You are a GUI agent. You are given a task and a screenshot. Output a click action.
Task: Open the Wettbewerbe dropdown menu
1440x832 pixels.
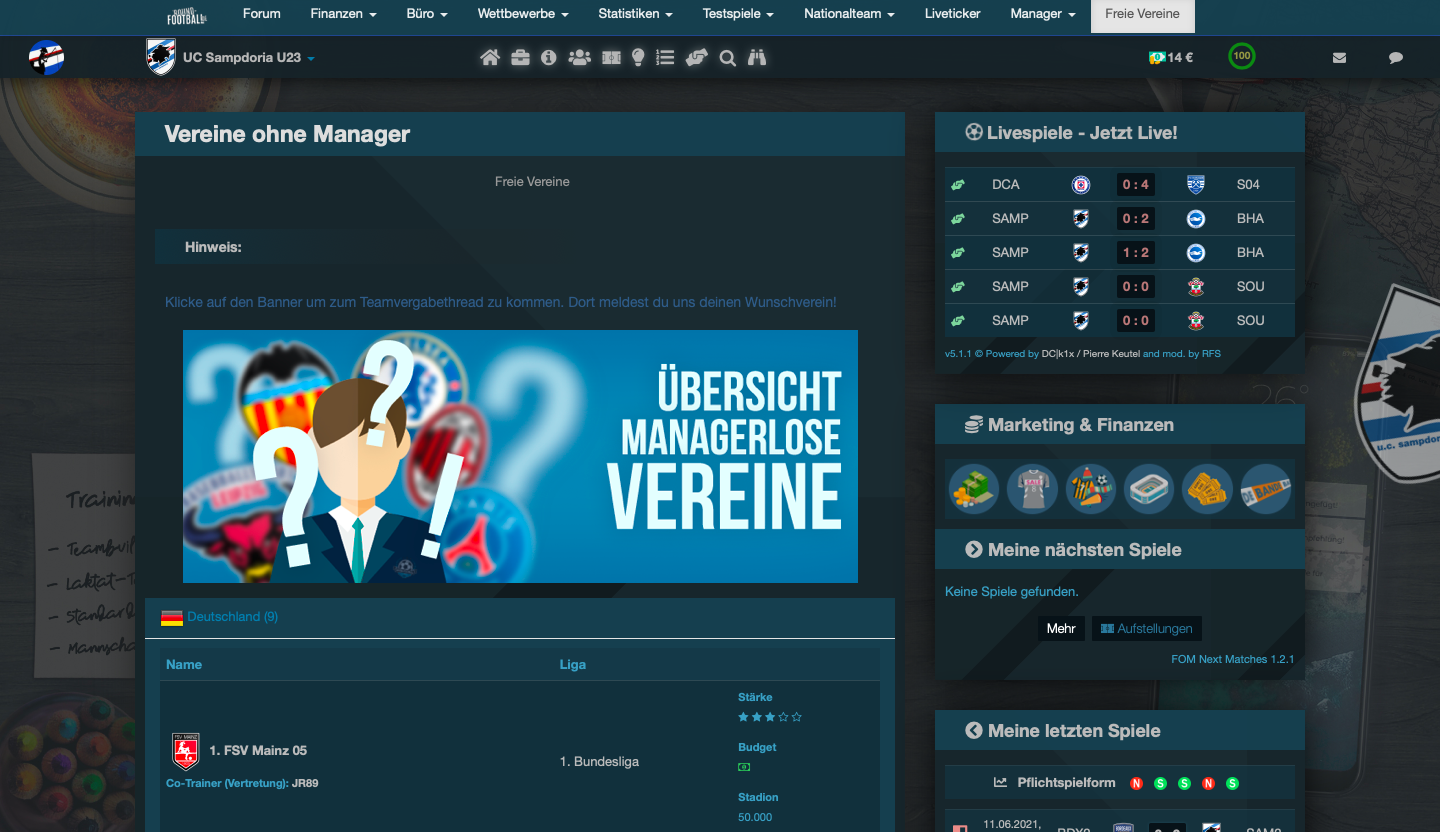[x=522, y=14]
